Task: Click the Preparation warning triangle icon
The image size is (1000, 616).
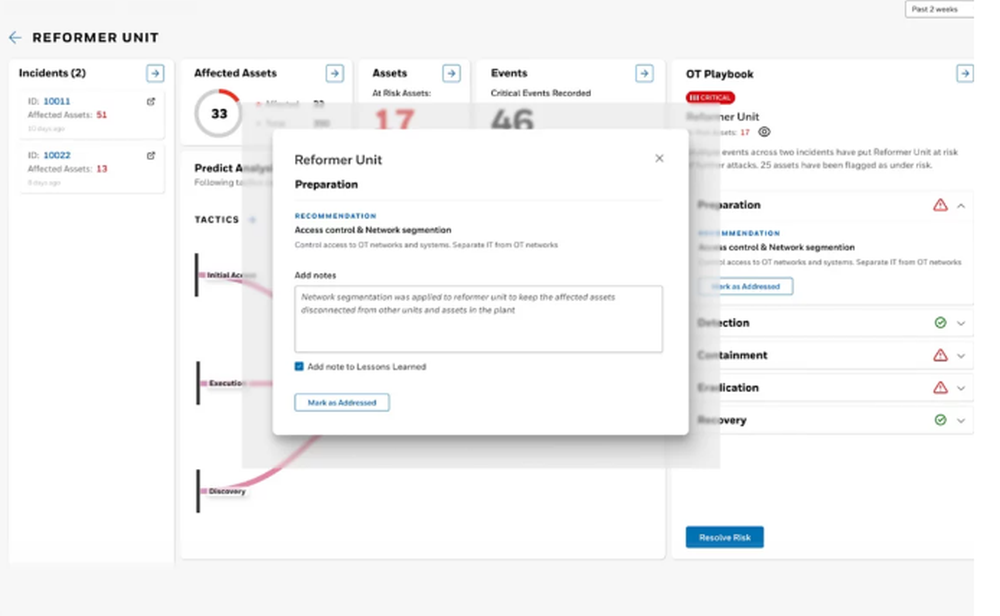Action: tap(940, 205)
